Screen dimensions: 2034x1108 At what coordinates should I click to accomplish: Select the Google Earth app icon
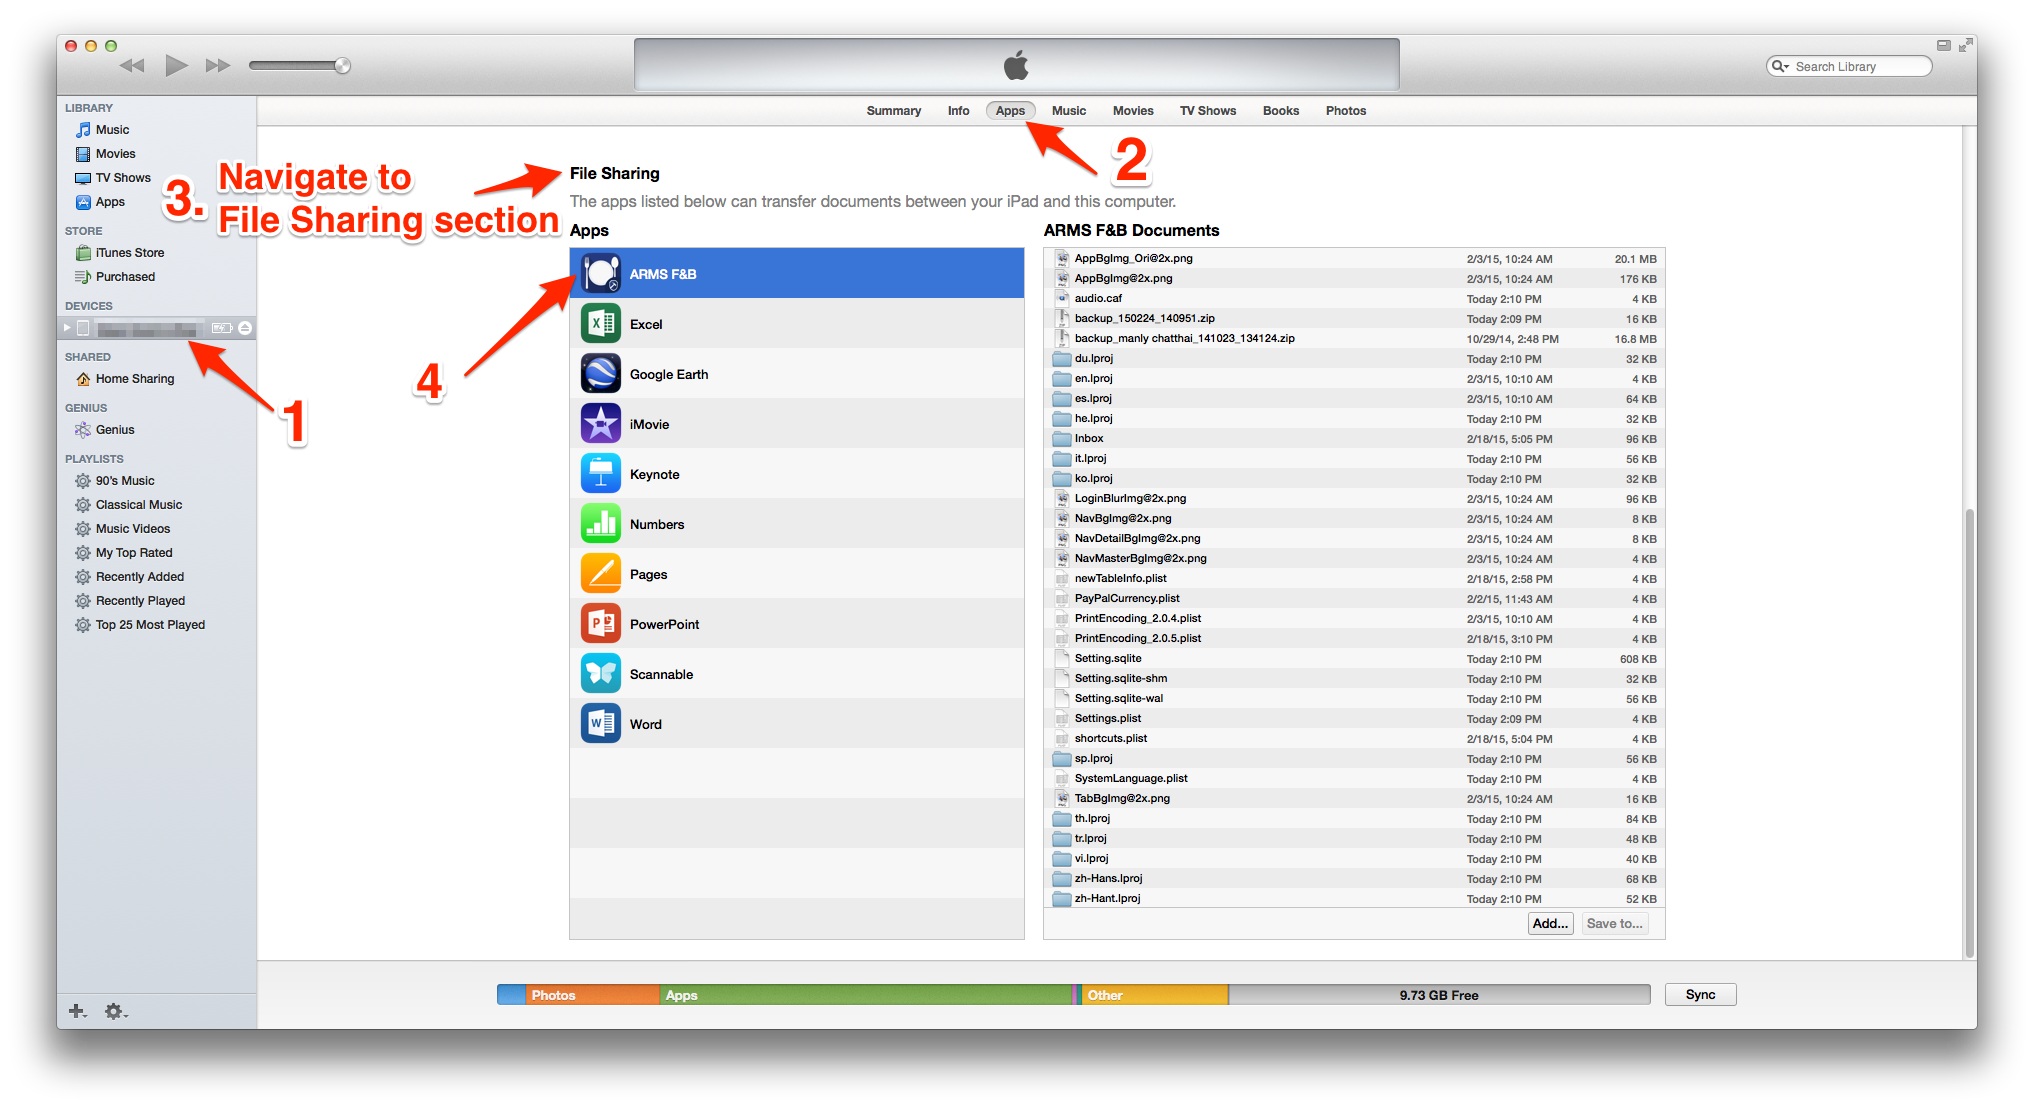(x=600, y=374)
